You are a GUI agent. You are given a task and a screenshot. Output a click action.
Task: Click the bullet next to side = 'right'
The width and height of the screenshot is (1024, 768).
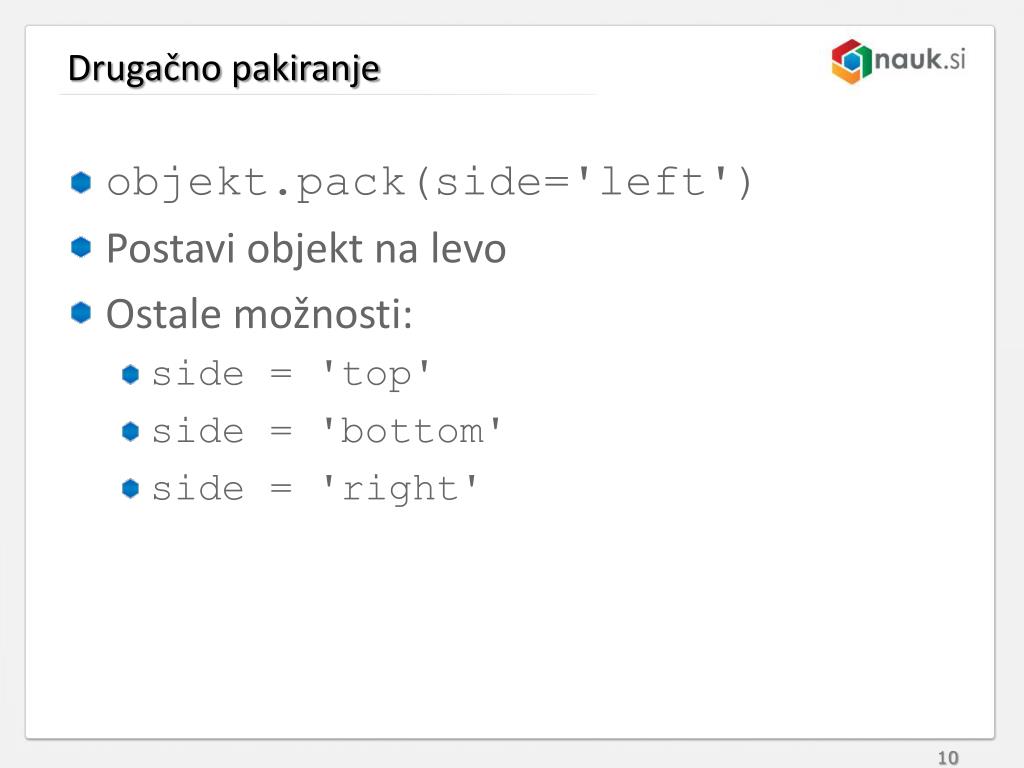[131, 488]
